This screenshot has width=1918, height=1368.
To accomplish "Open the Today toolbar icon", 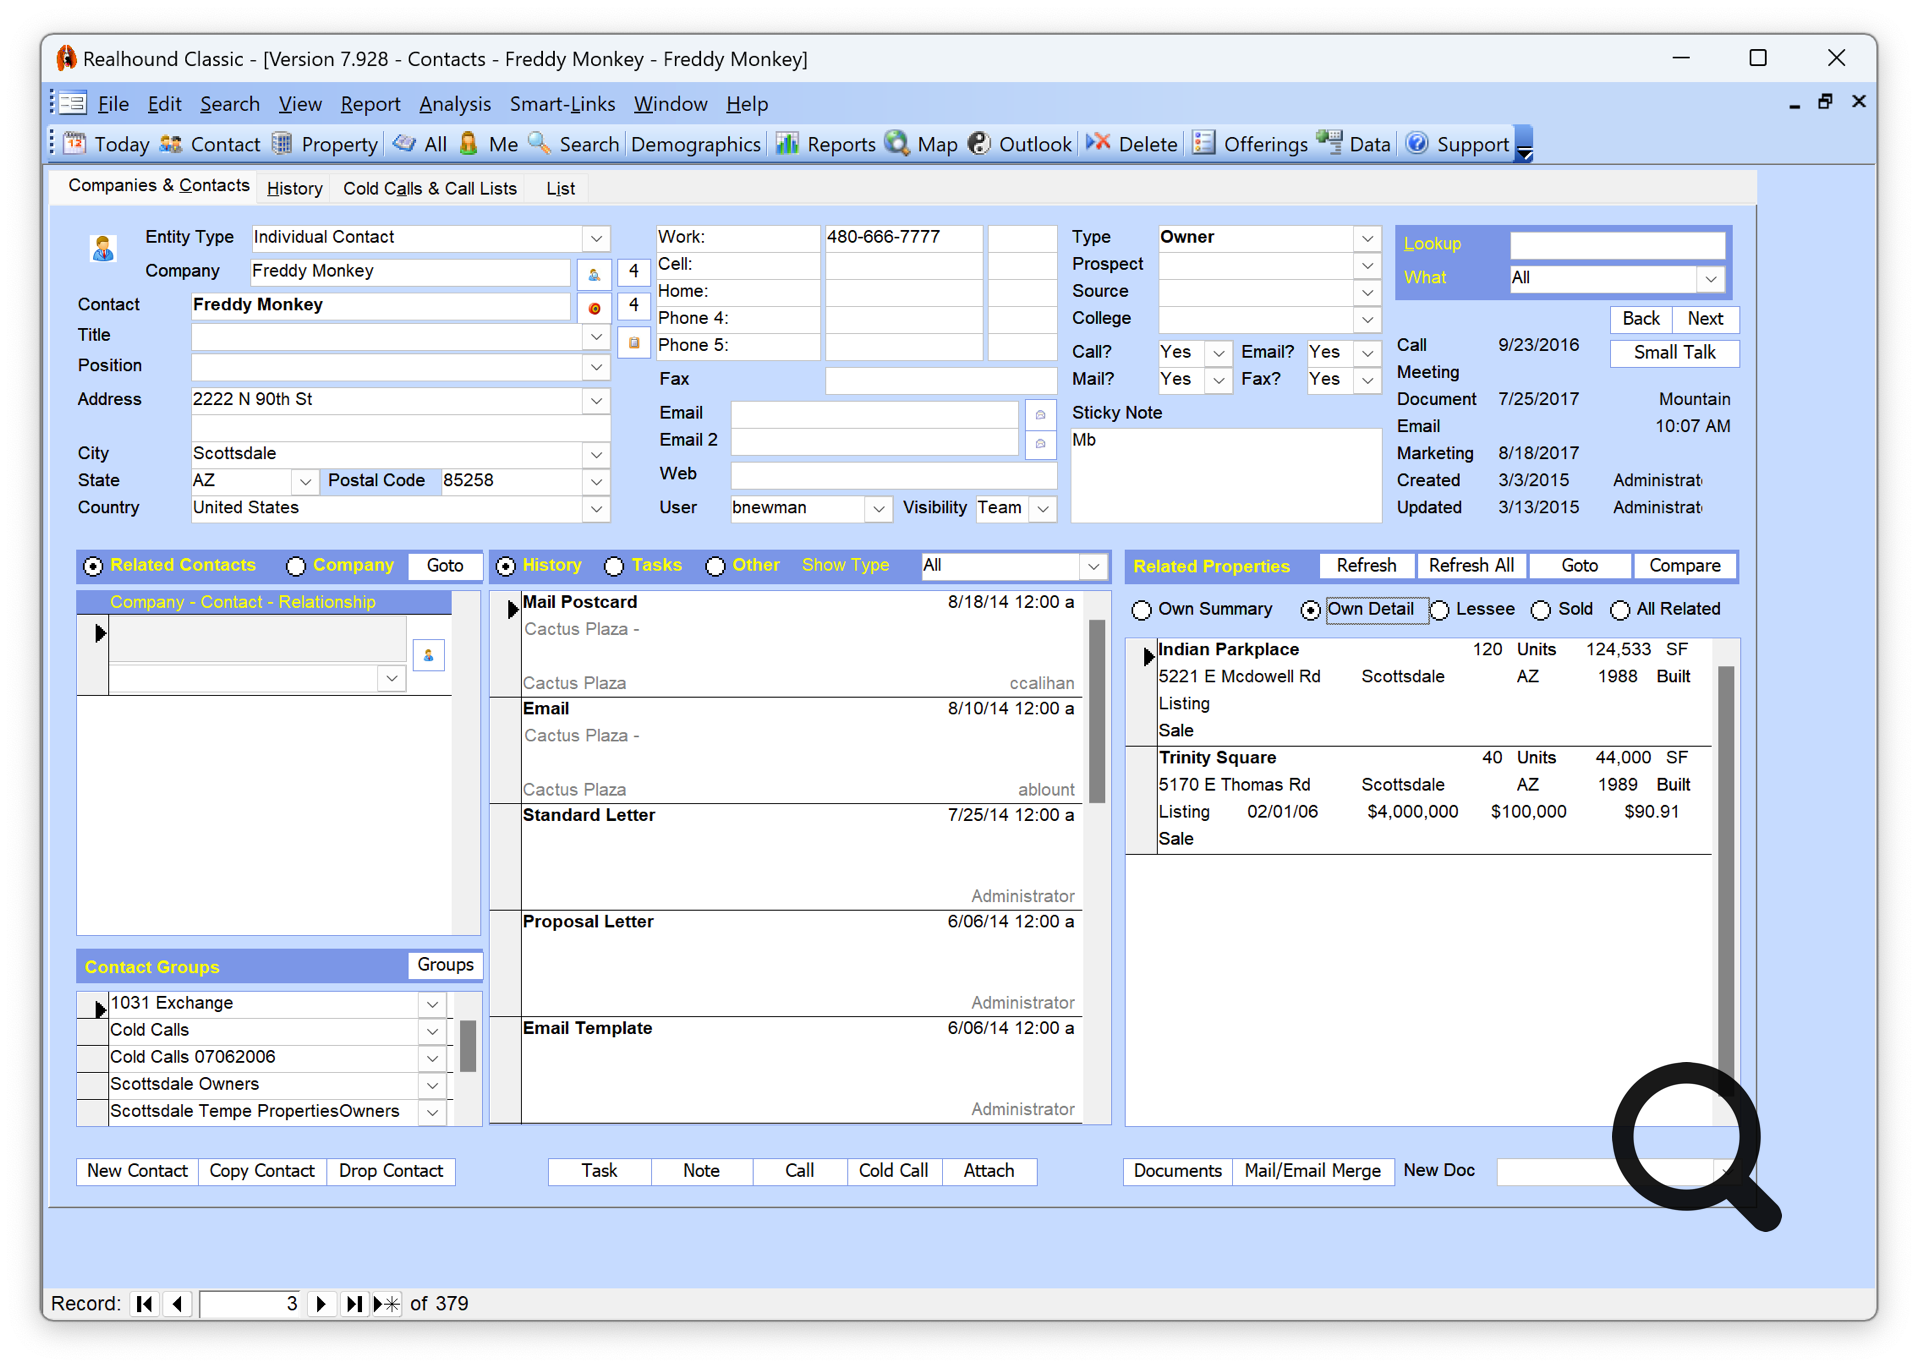I will (75, 144).
